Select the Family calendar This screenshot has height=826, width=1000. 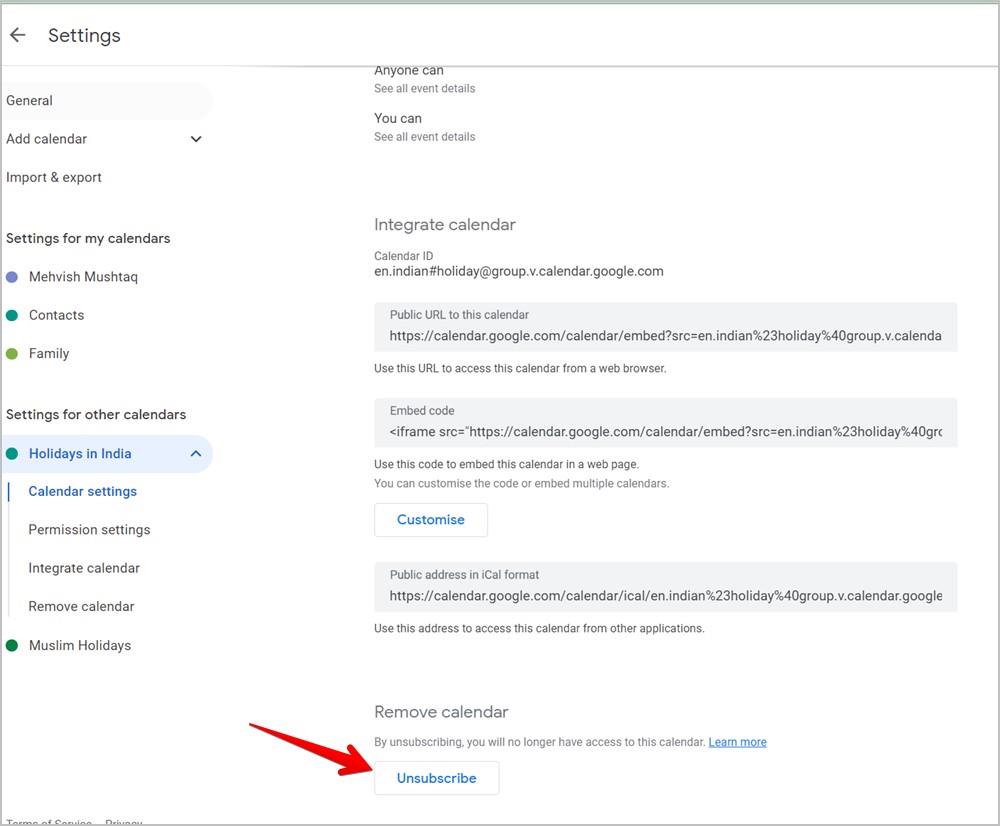(x=48, y=353)
